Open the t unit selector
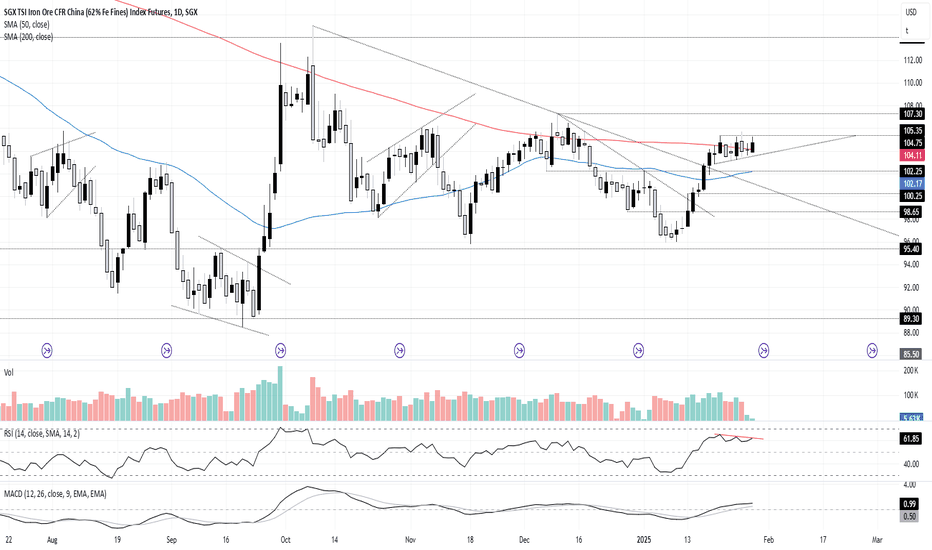Image resolution: width=932 pixels, height=550 pixels. click(907, 31)
